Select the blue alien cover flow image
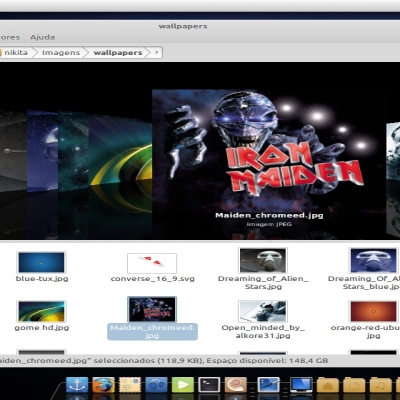The width and height of the screenshot is (400, 400). 42,150
